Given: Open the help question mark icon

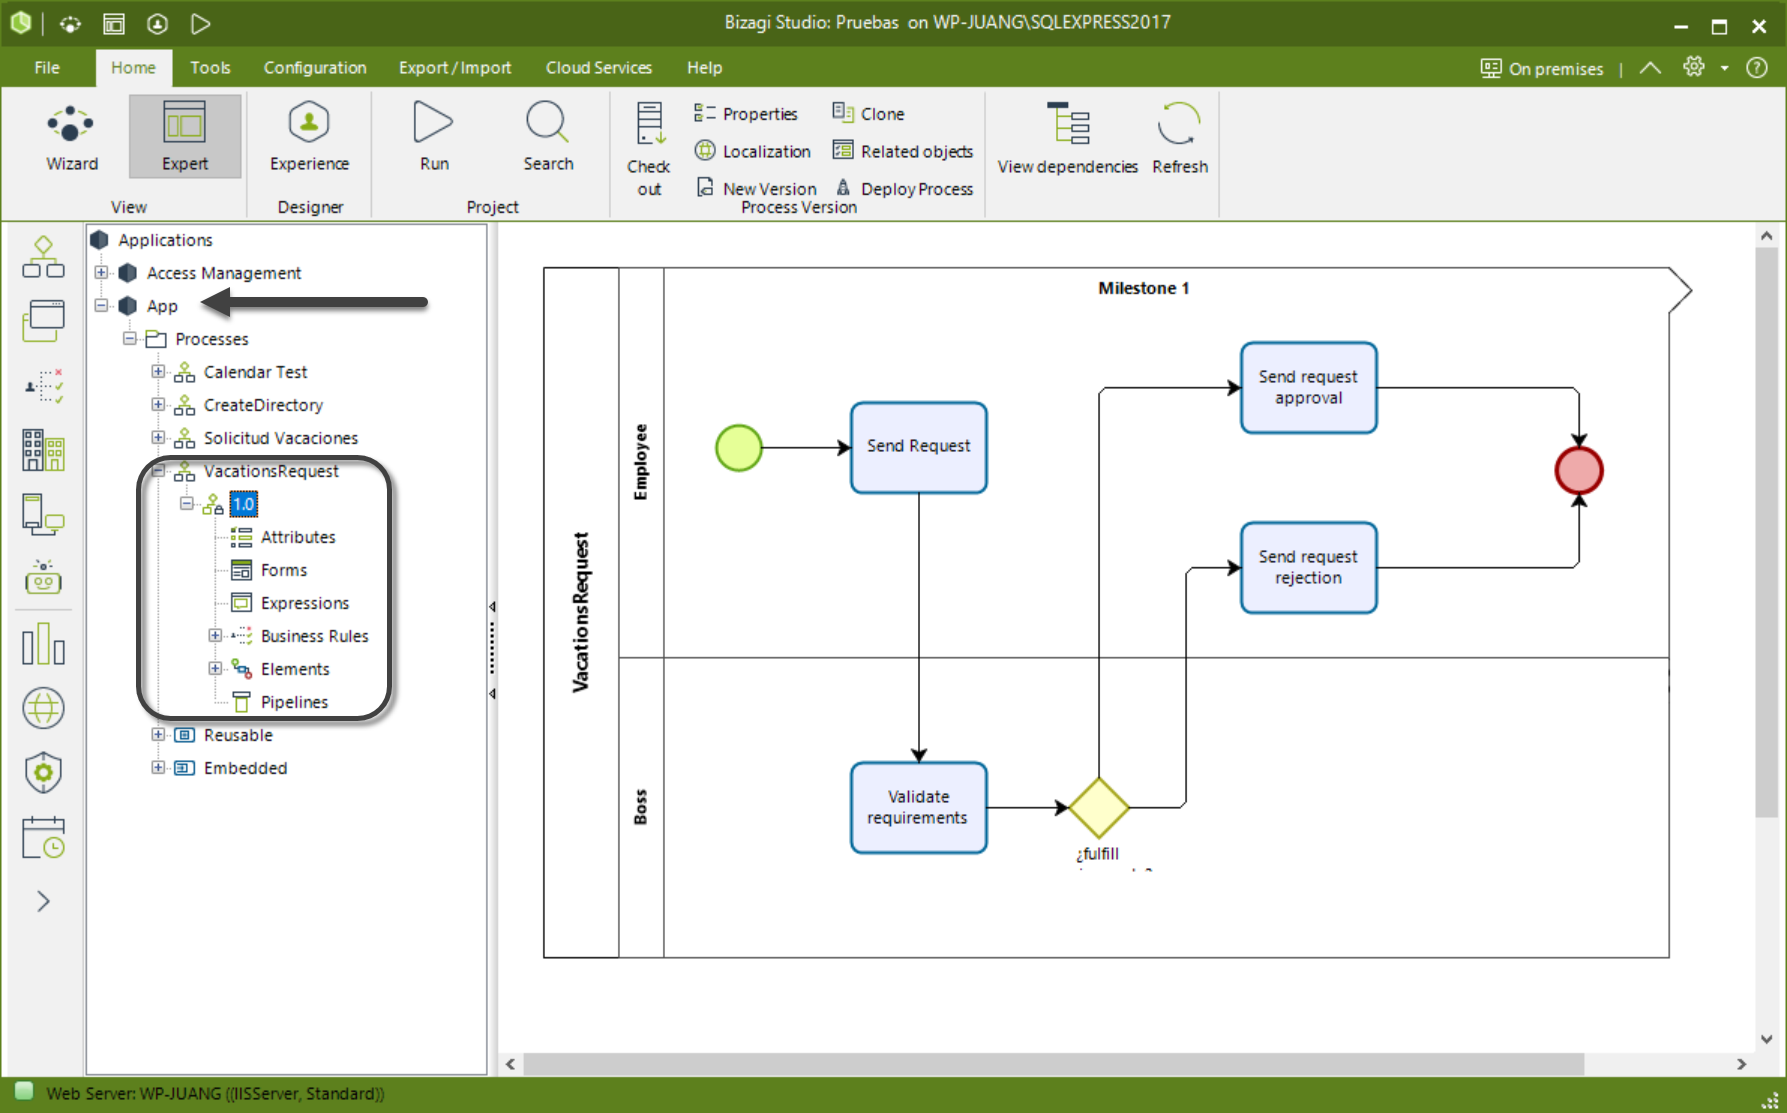Looking at the screenshot, I should click(1757, 67).
